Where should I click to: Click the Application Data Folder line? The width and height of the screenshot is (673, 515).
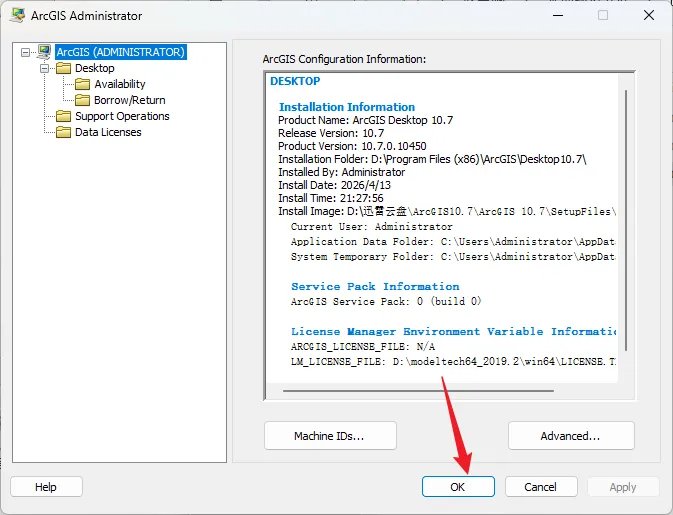point(453,242)
